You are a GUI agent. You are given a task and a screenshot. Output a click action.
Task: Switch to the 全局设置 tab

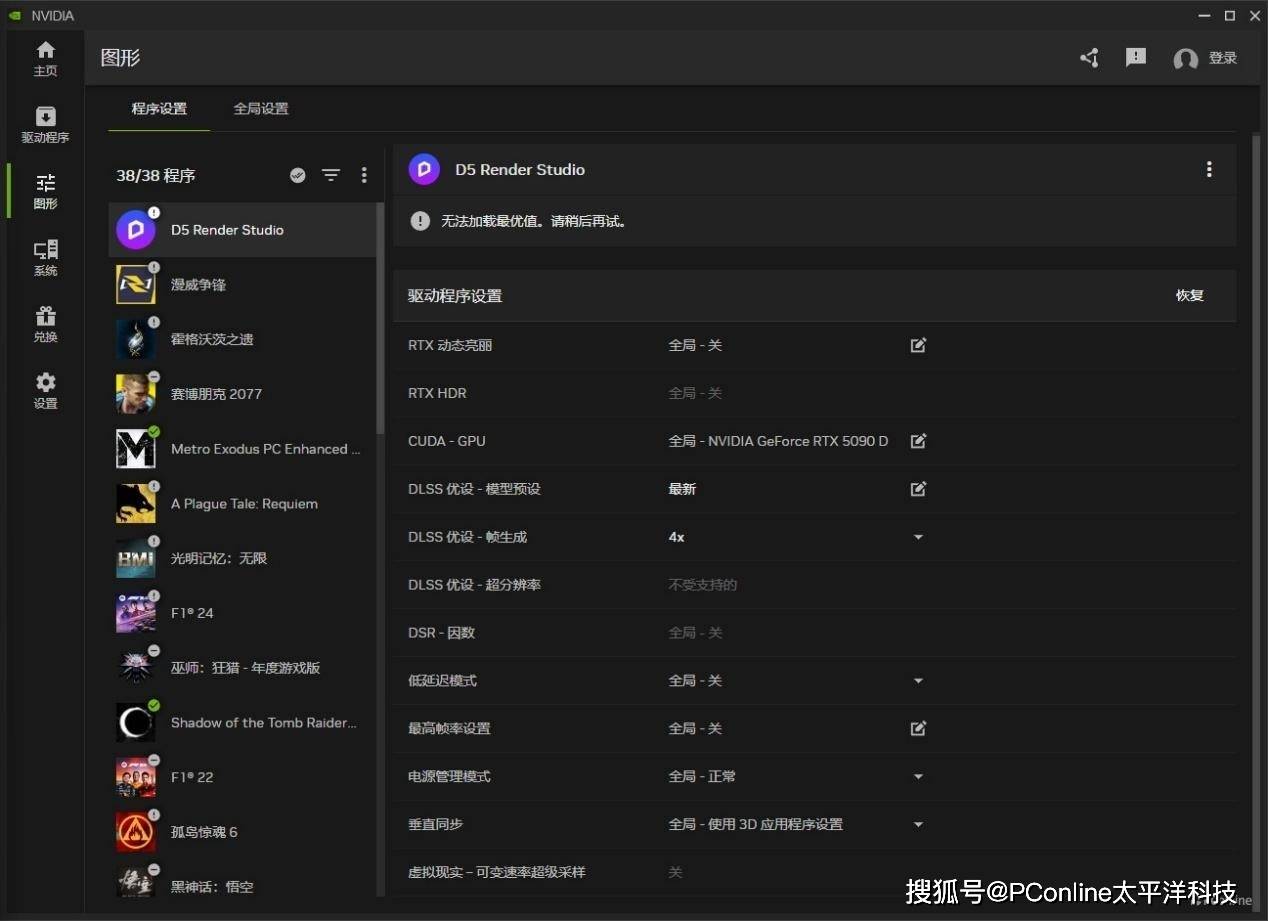click(x=261, y=109)
